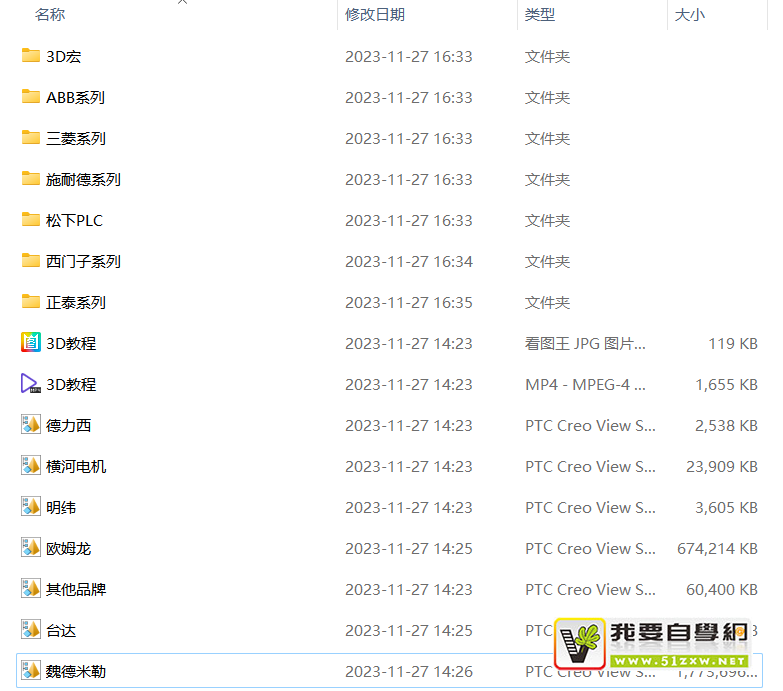Select the ABB系列 folder icon
This screenshot has height=691, width=783.
point(30,97)
